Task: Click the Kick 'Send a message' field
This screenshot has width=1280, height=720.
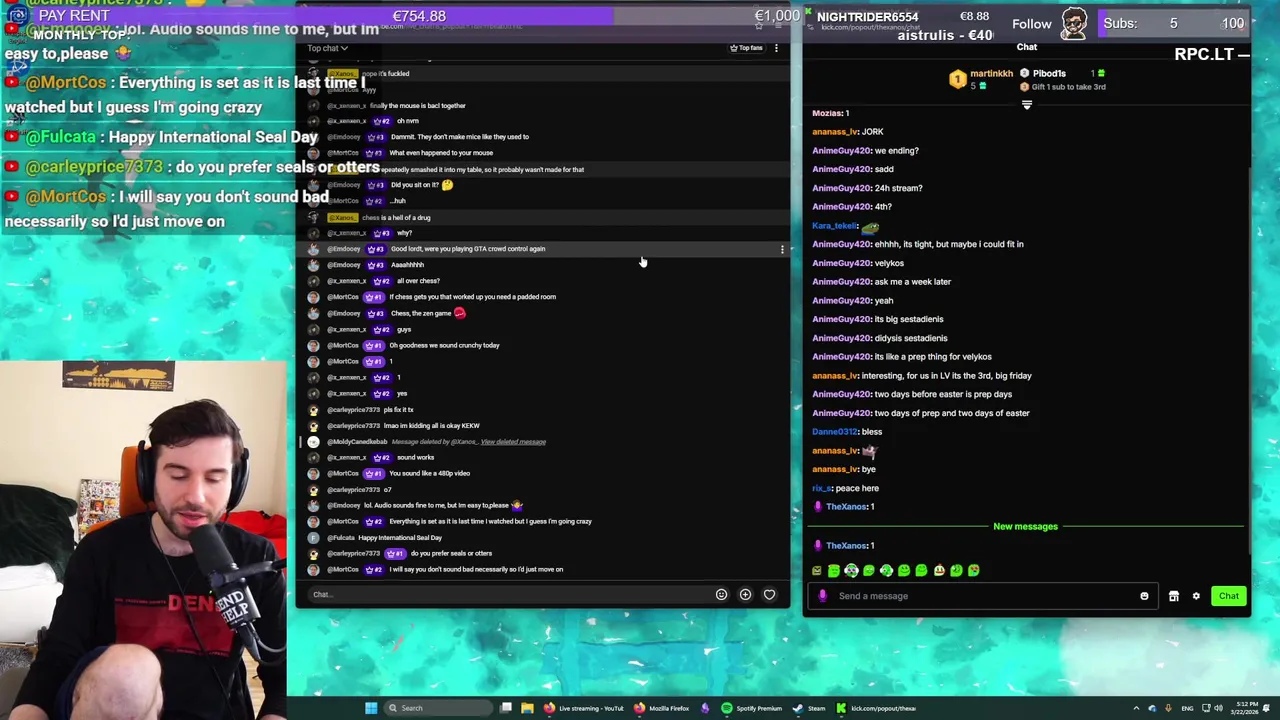Action: click(x=985, y=596)
